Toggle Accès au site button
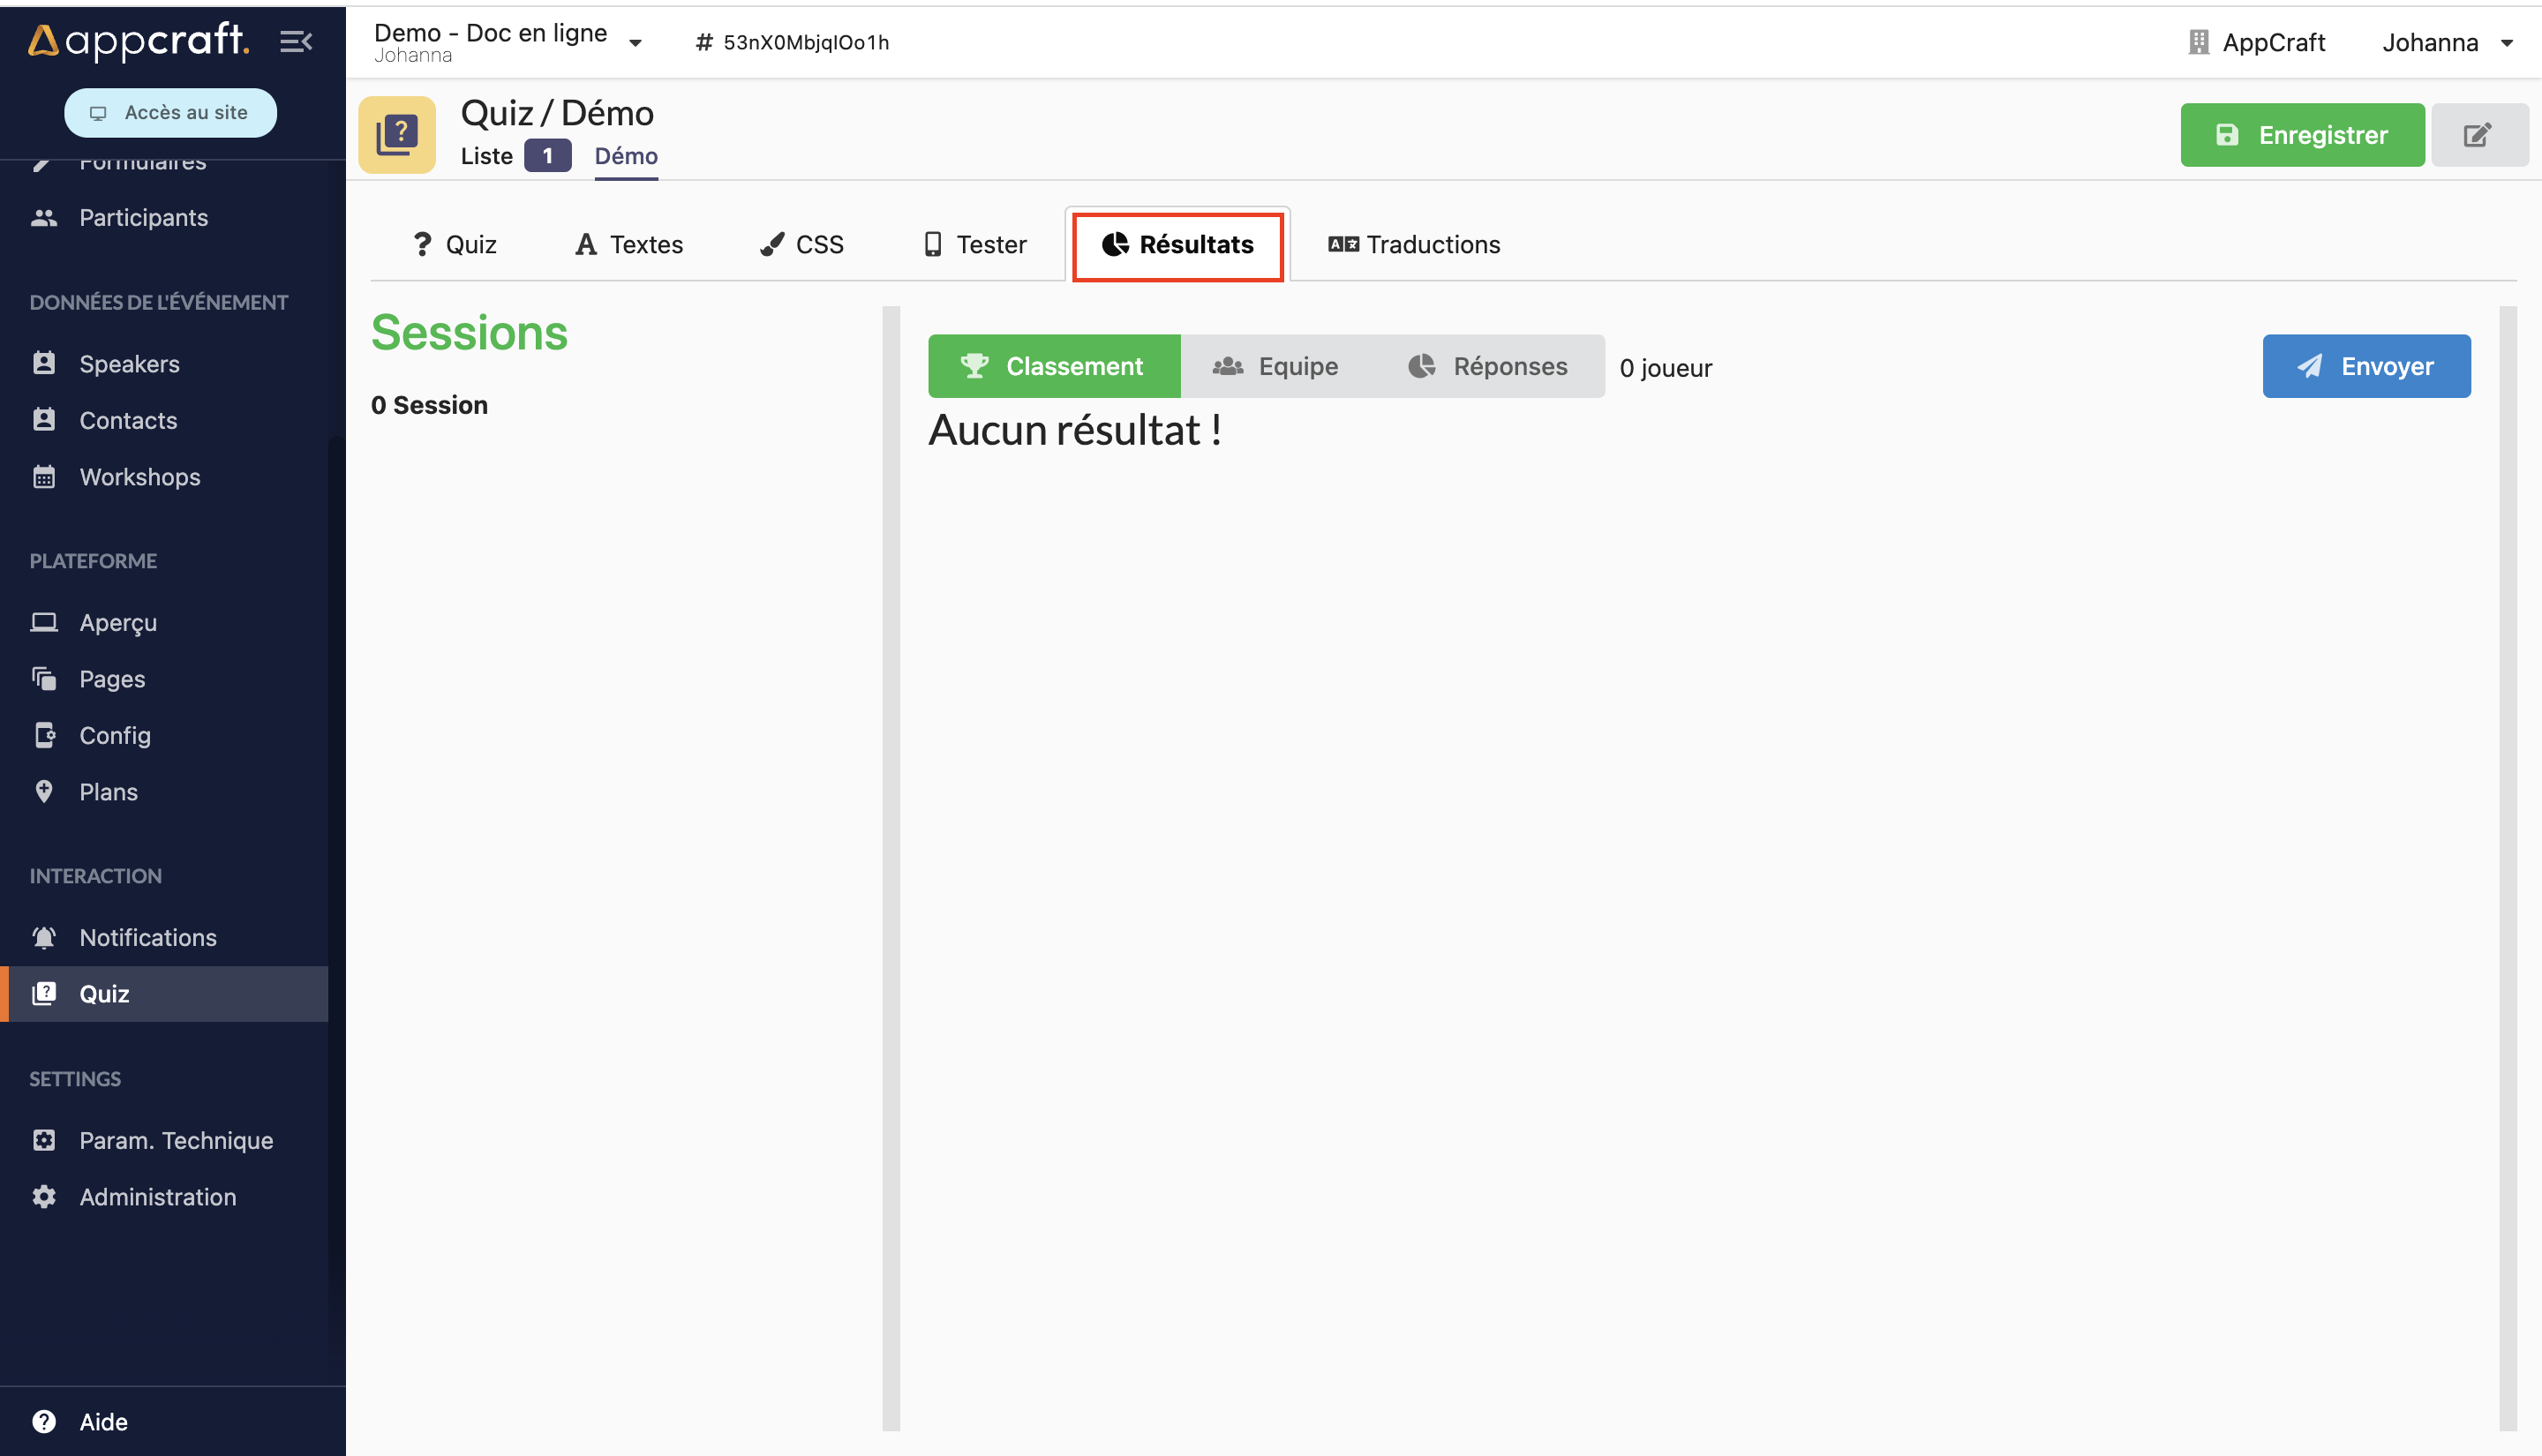The width and height of the screenshot is (2542, 1456). coord(171,112)
